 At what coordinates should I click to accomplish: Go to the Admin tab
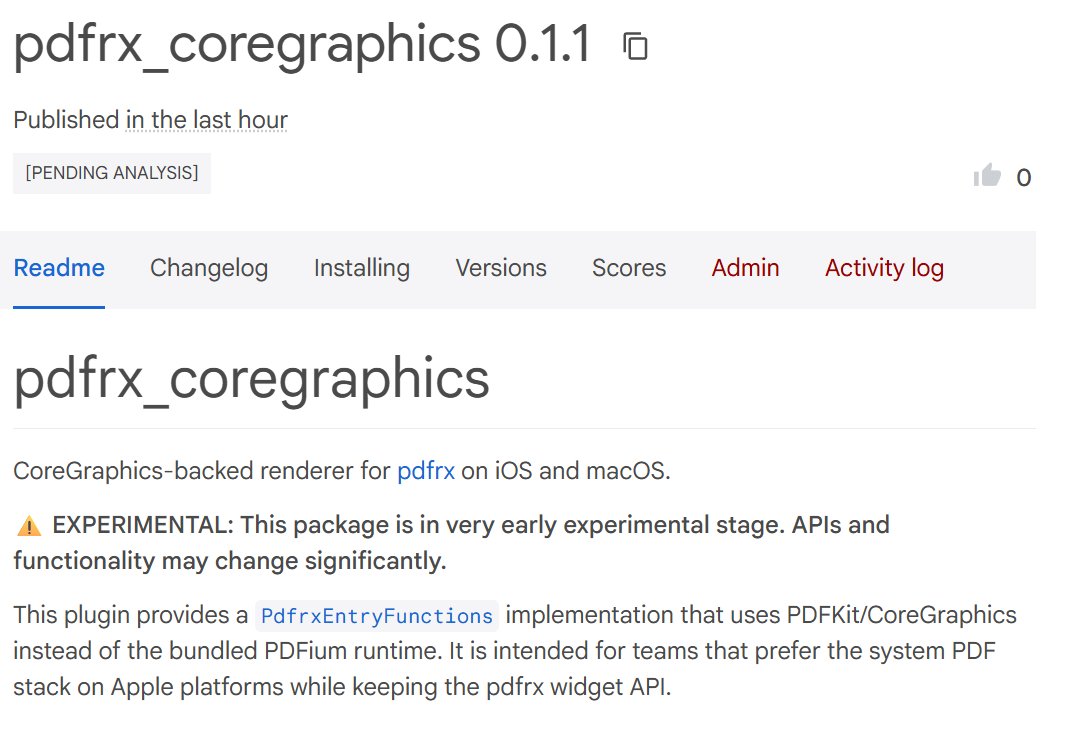click(745, 268)
